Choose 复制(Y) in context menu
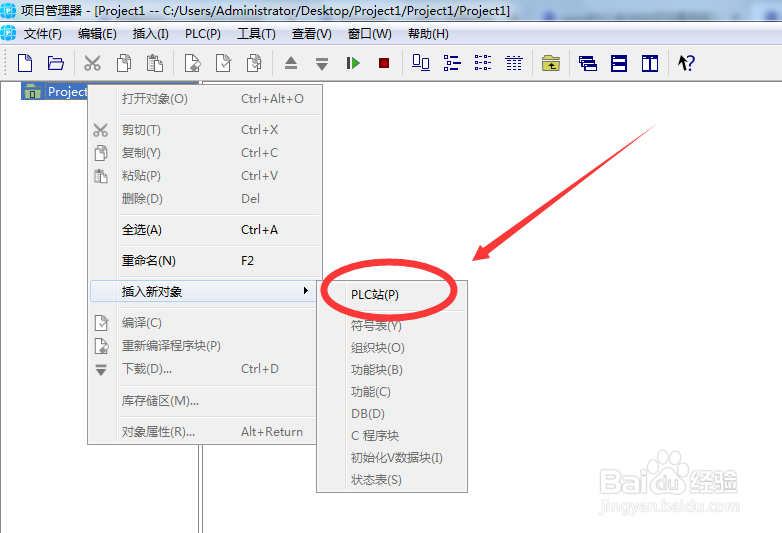The height and width of the screenshot is (533, 782). (204, 153)
